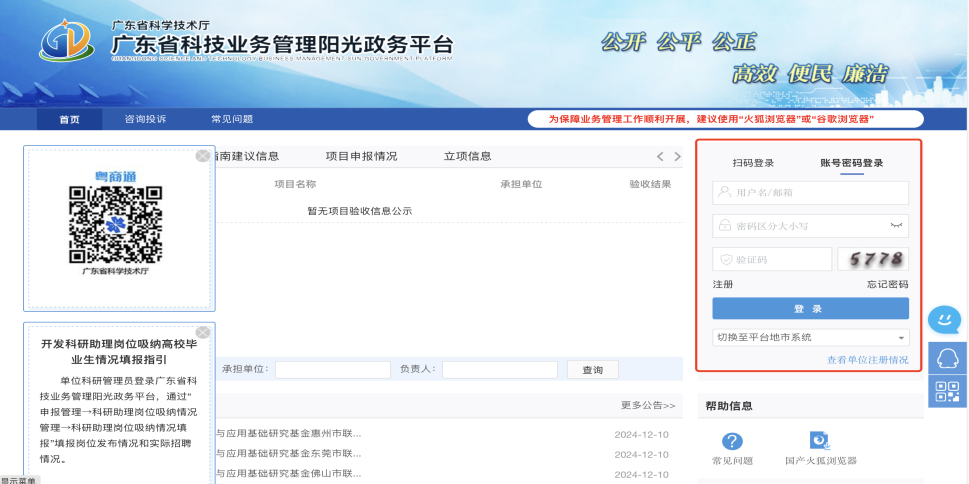Open the QQ customer service icon
The height and width of the screenshot is (484, 969).
(x=945, y=357)
